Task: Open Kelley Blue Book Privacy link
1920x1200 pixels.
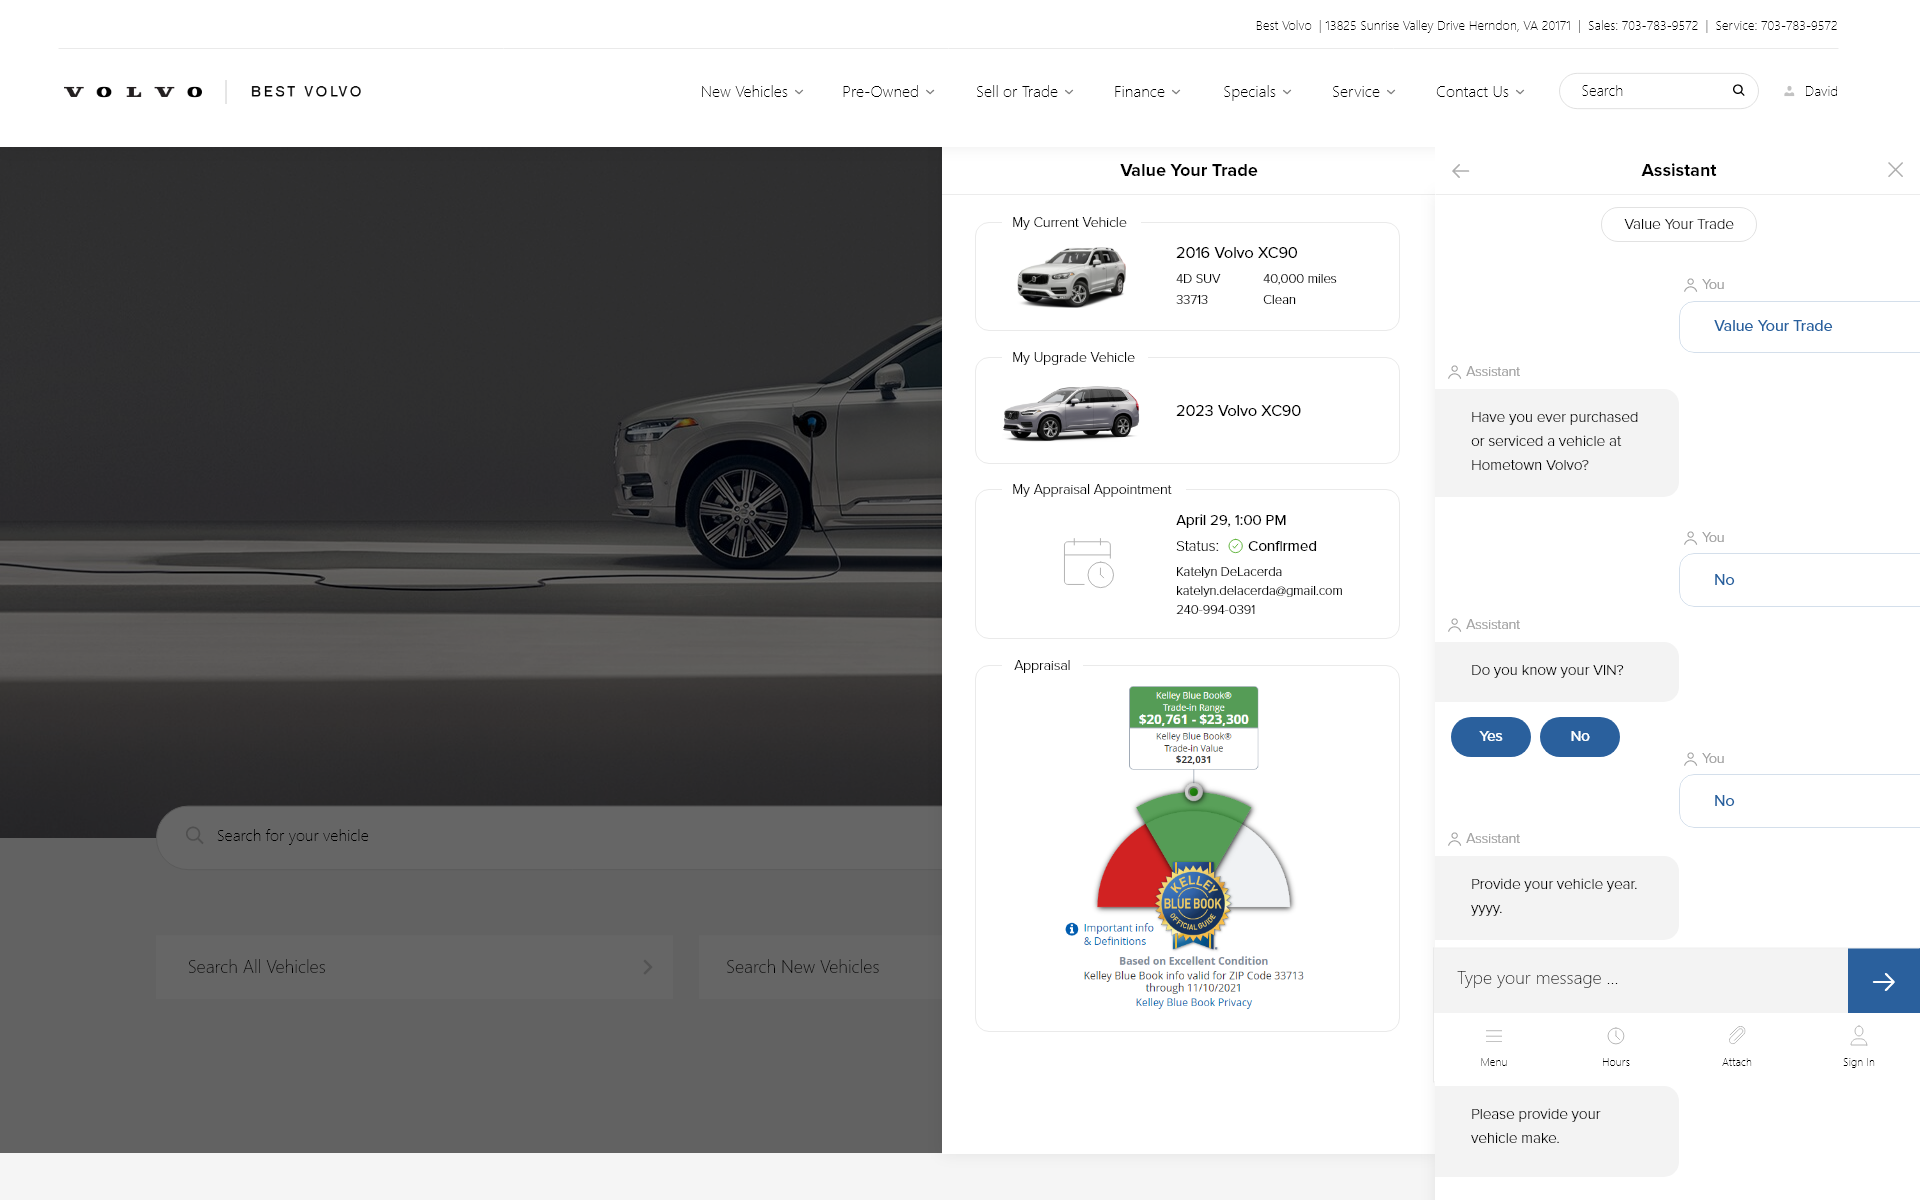Action: (x=1193, y=1003)
